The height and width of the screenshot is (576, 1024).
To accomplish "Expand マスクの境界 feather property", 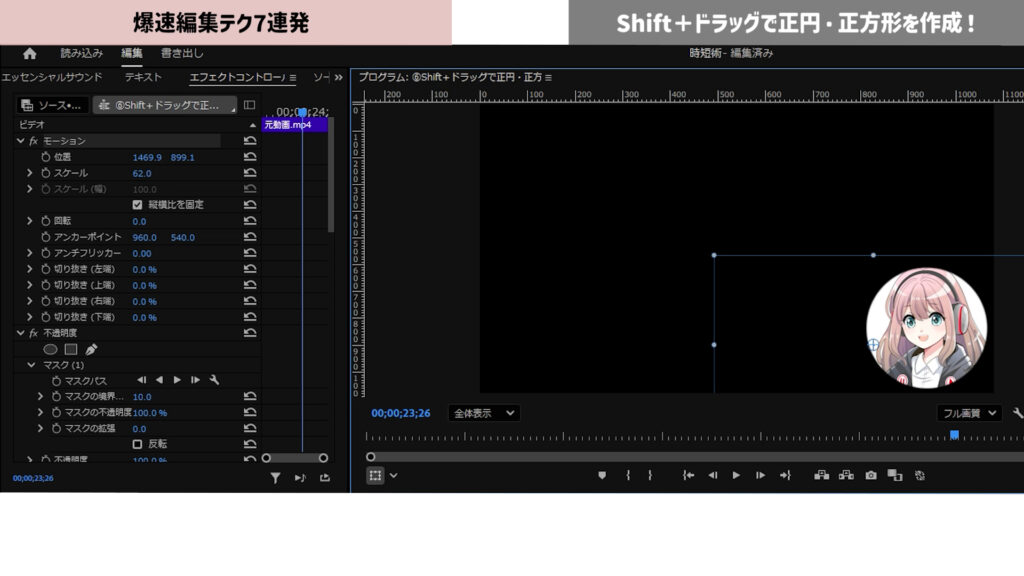I will [x=40, y=396].
